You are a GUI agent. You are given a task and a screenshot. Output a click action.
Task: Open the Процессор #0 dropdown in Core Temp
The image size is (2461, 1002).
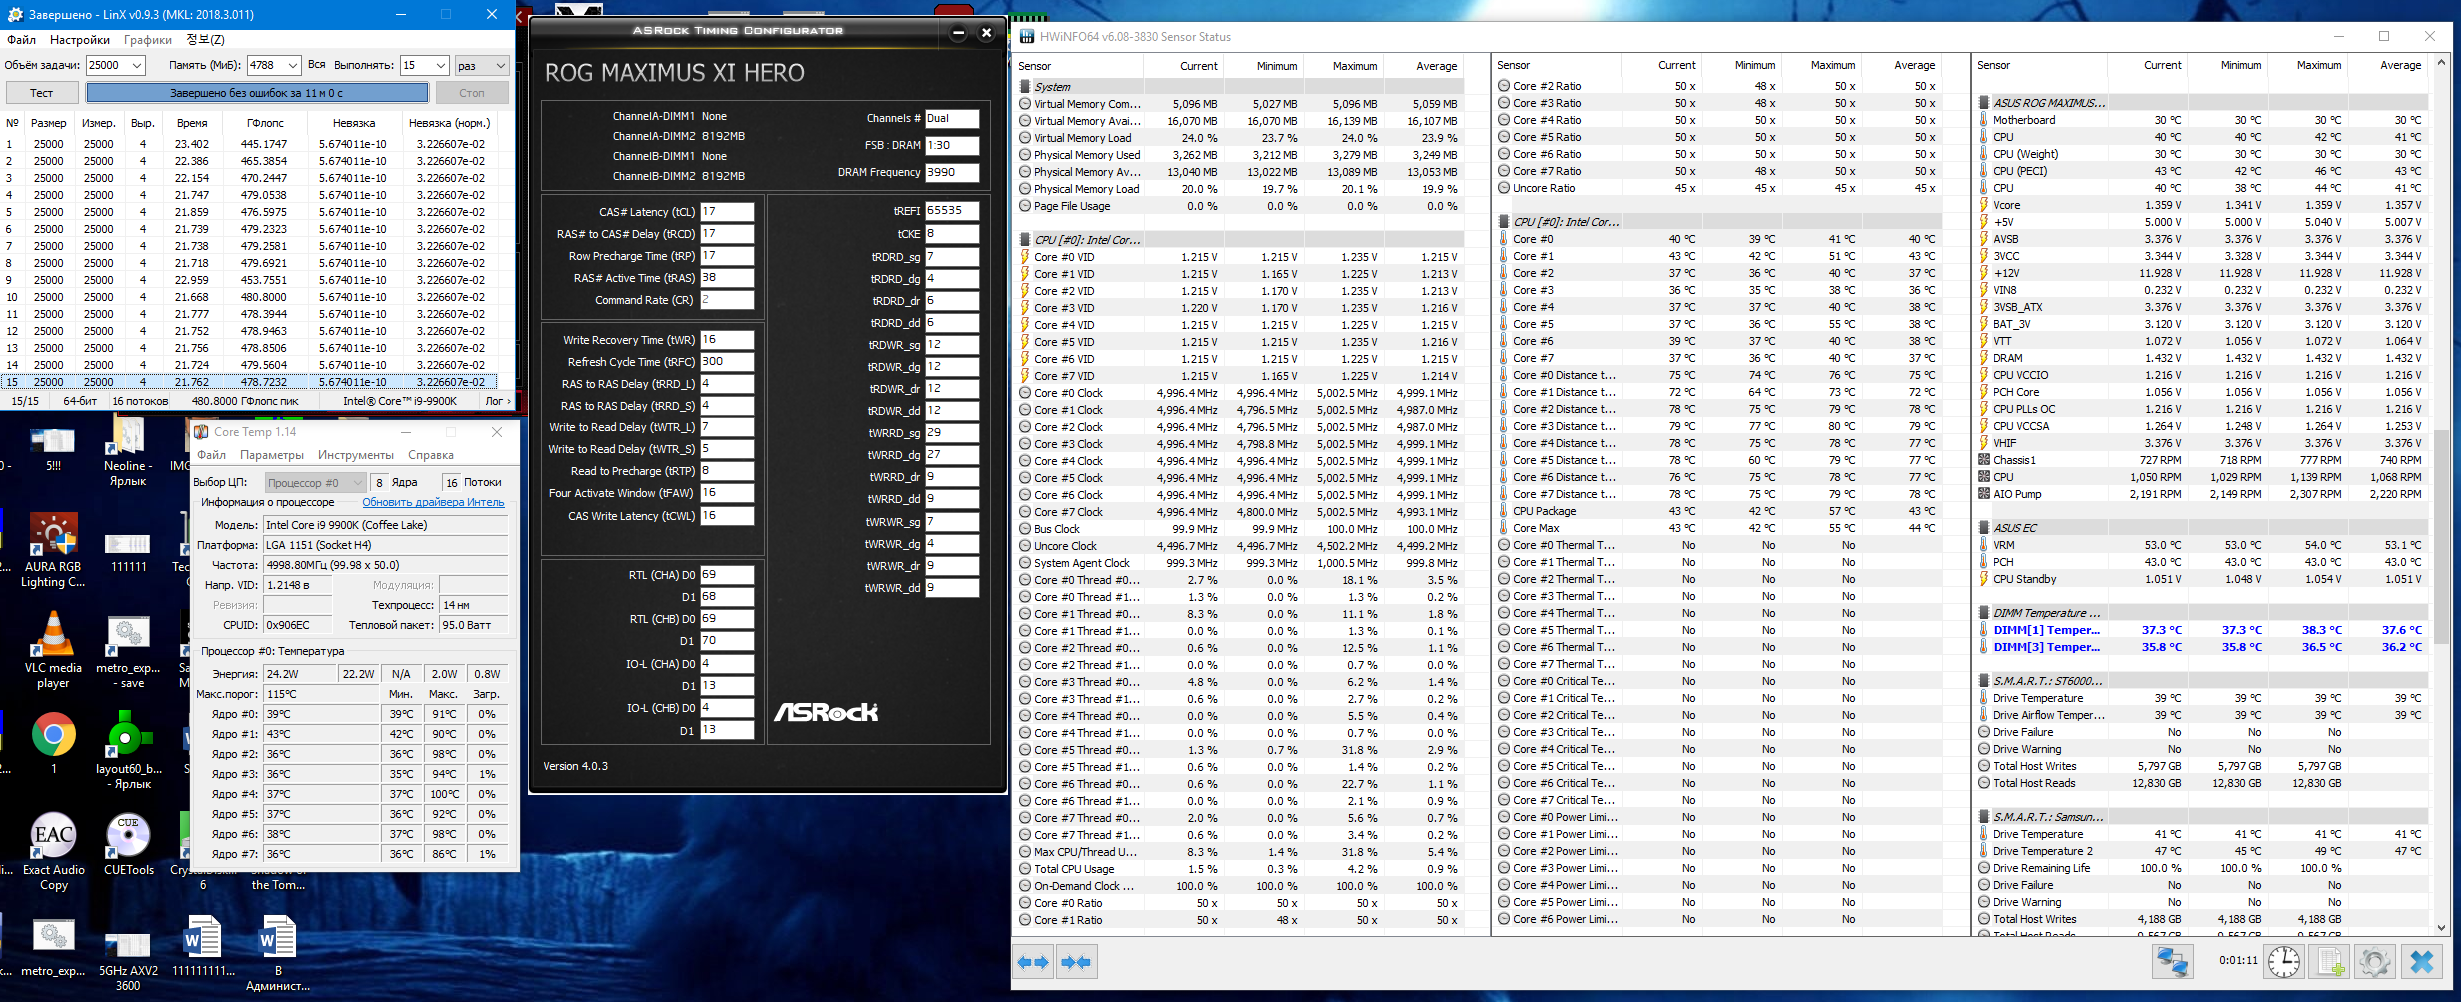[315, 482]
